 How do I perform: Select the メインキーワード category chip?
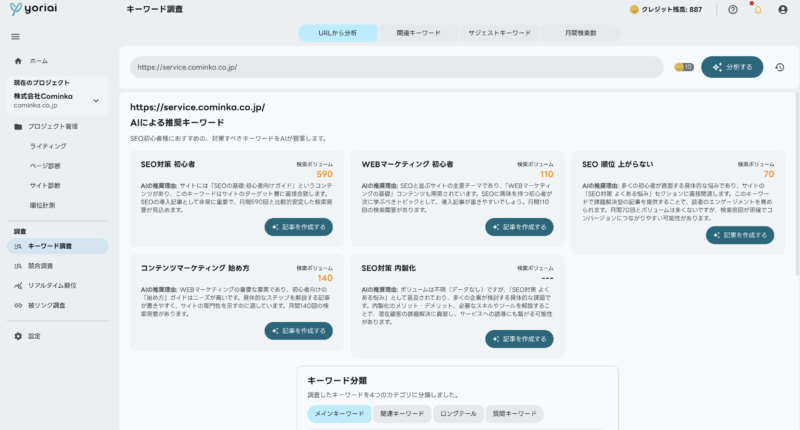click(x=339, y=413)
